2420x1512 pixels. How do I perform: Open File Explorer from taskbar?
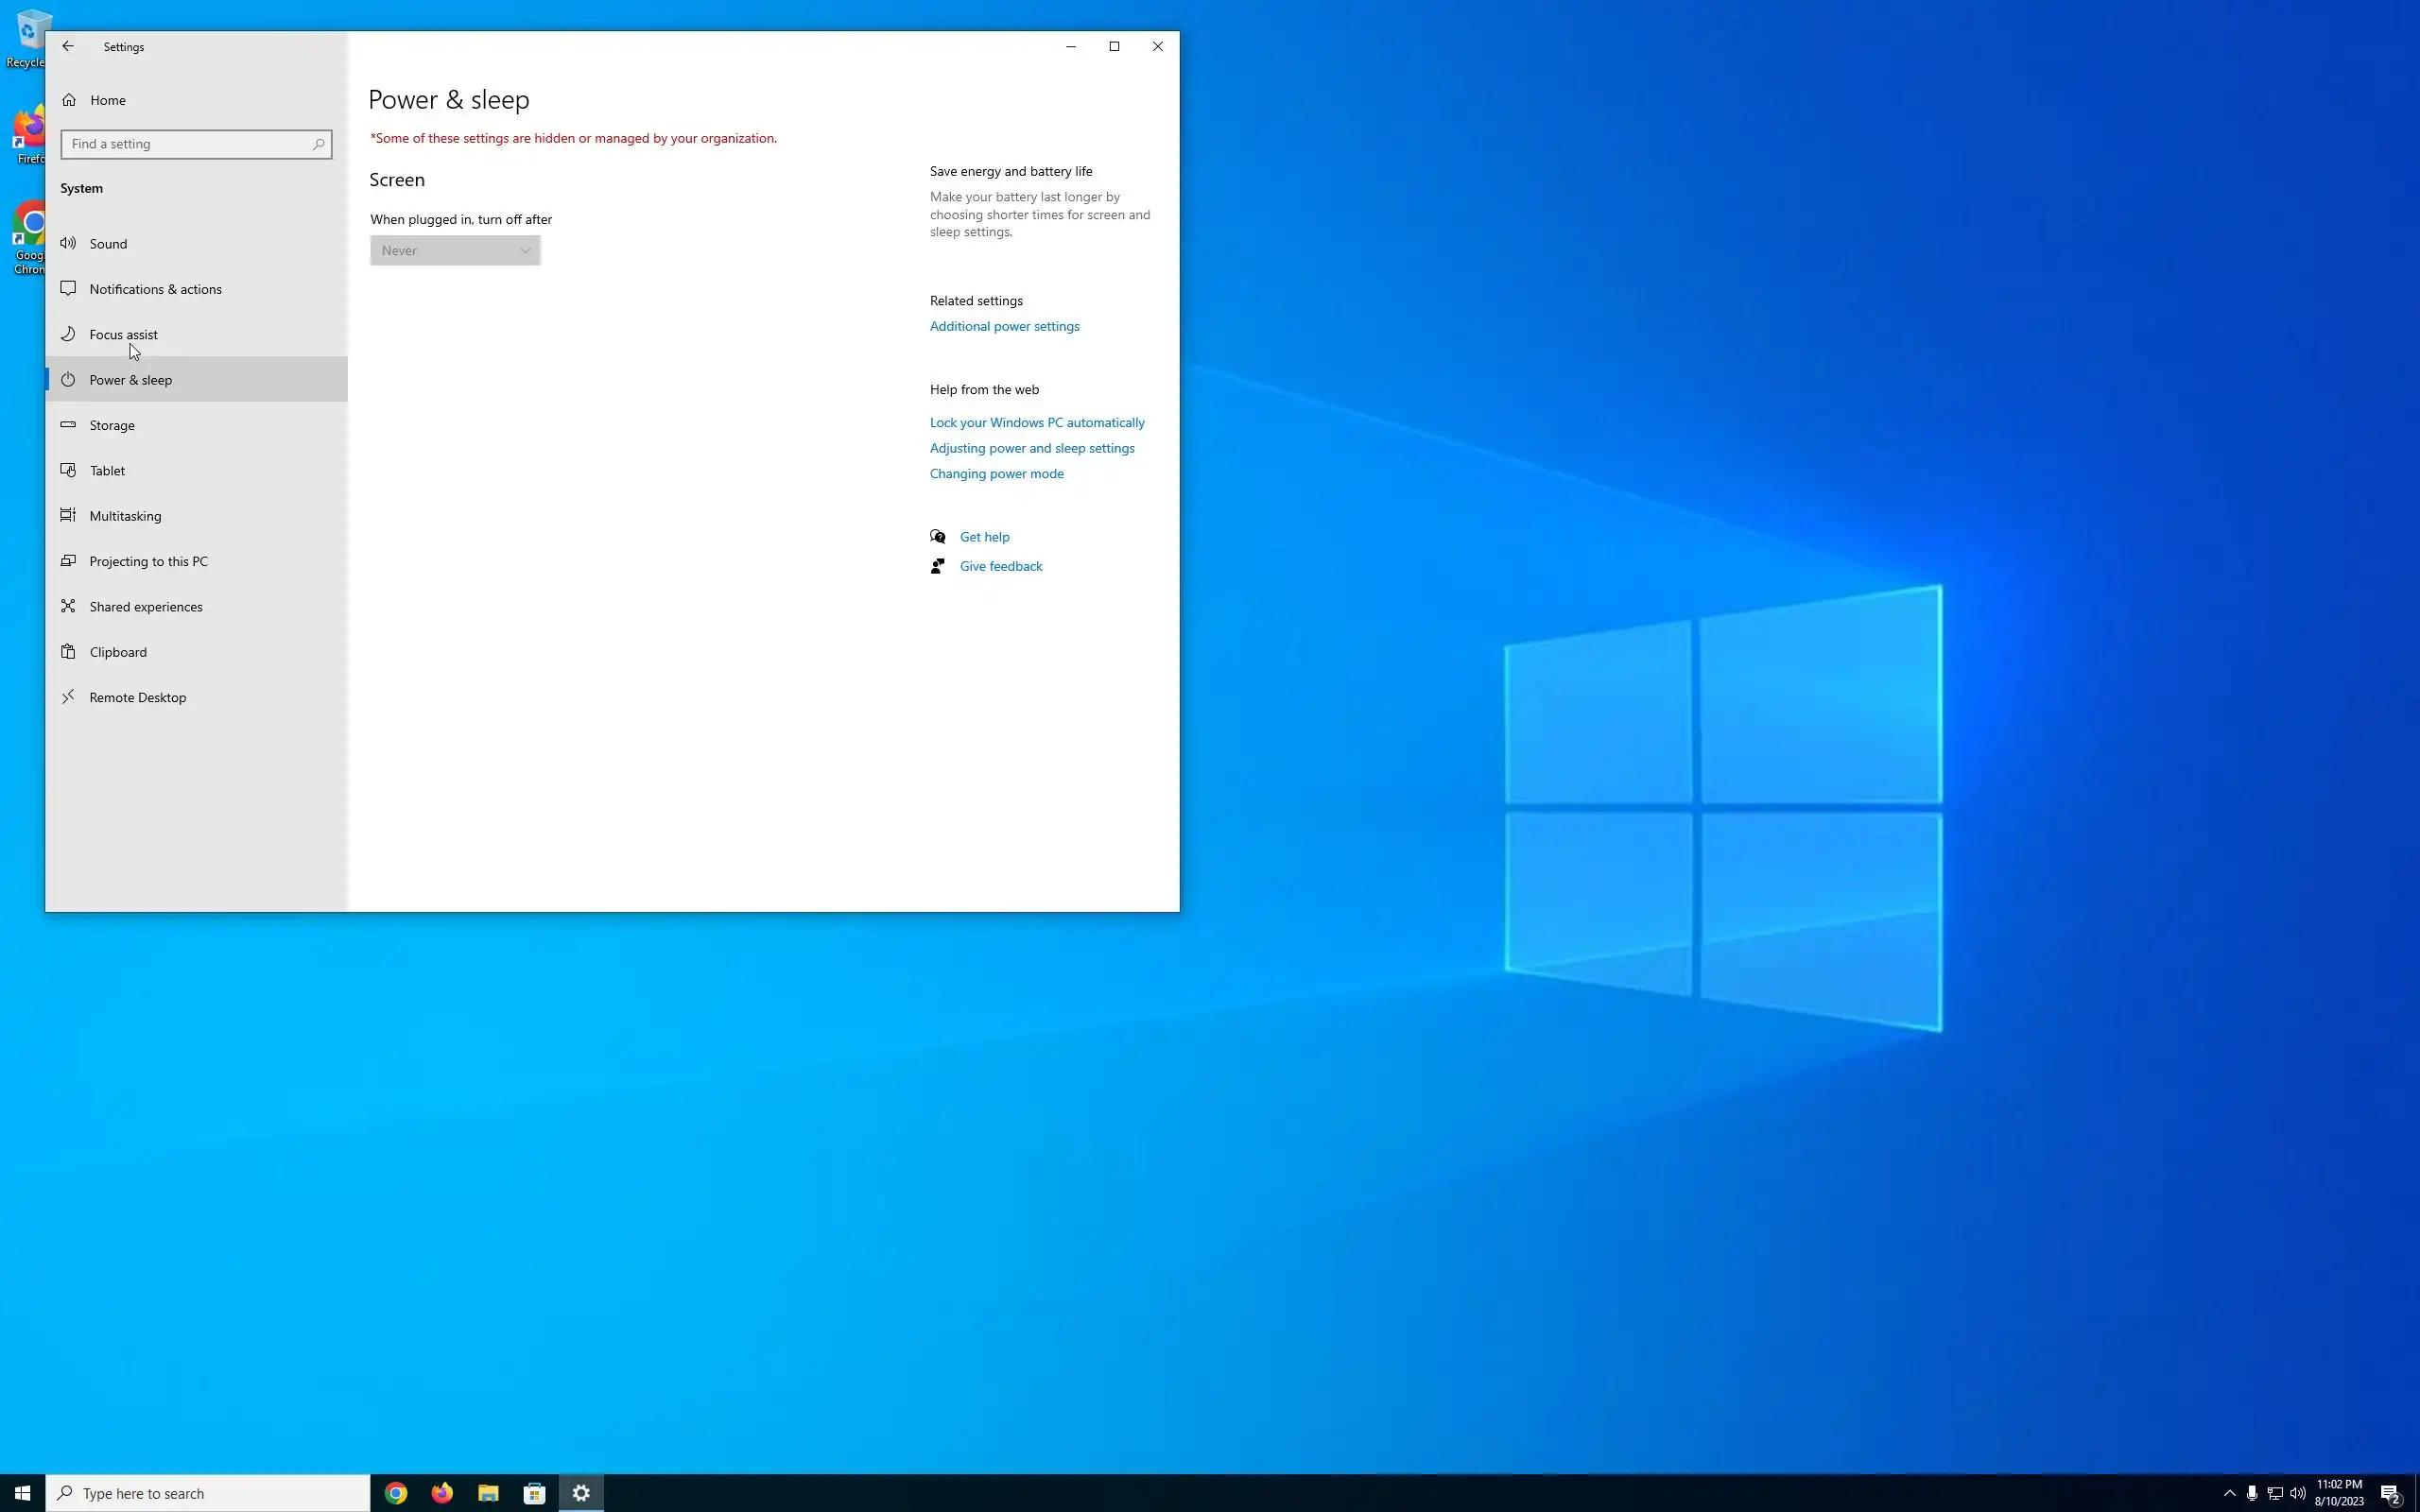click(x=488, y=1493)
